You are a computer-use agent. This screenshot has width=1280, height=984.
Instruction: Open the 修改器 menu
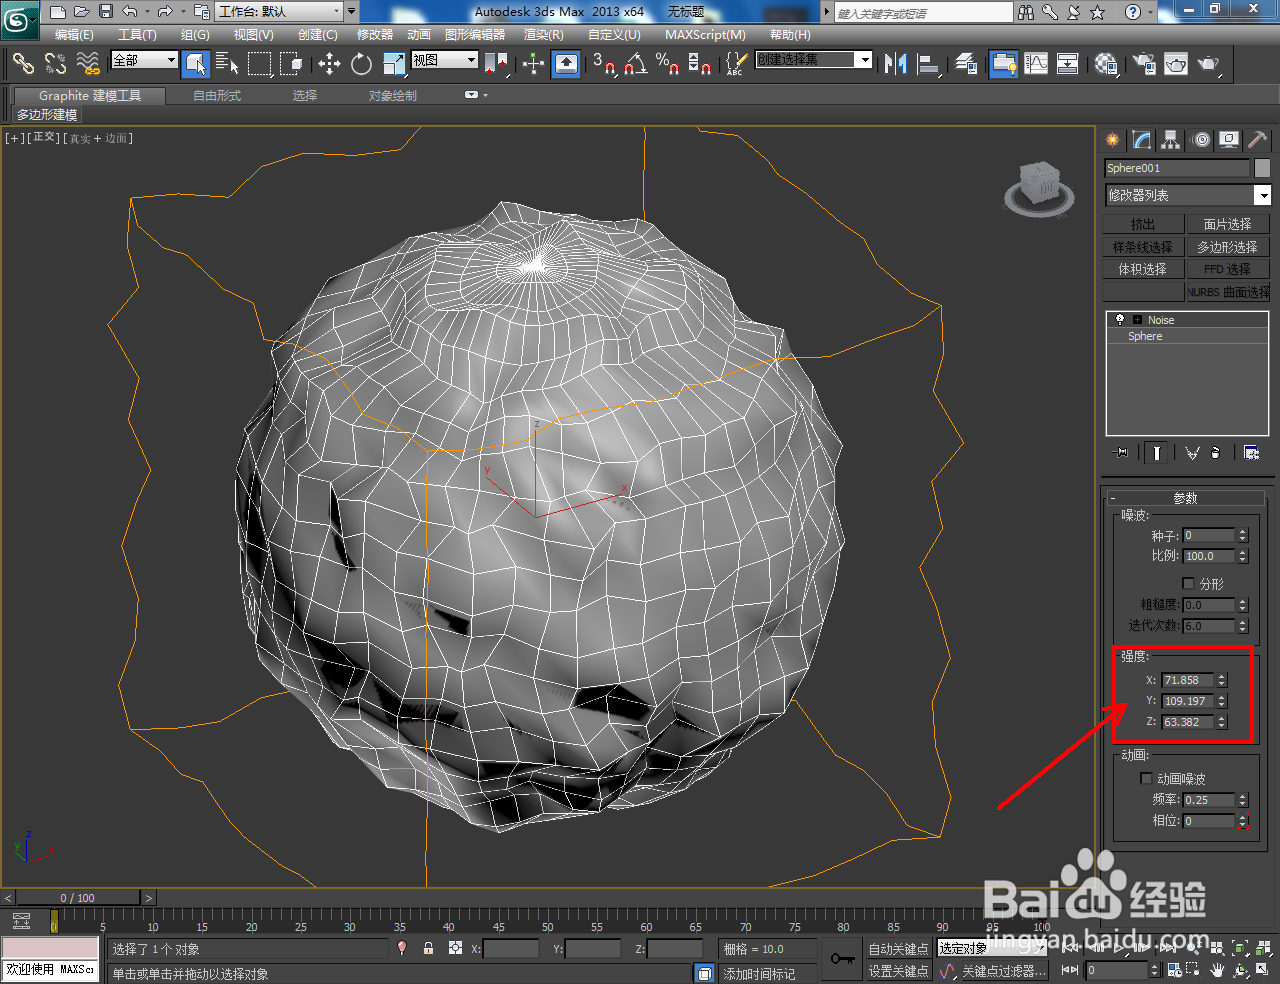375,35
